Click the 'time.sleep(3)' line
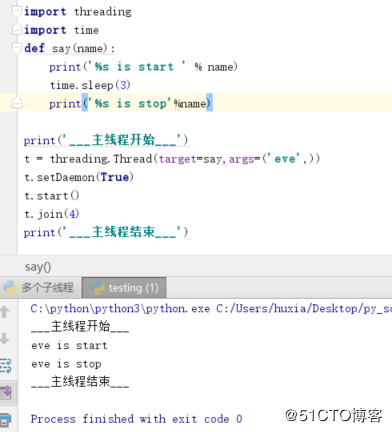 coord(90,85)
